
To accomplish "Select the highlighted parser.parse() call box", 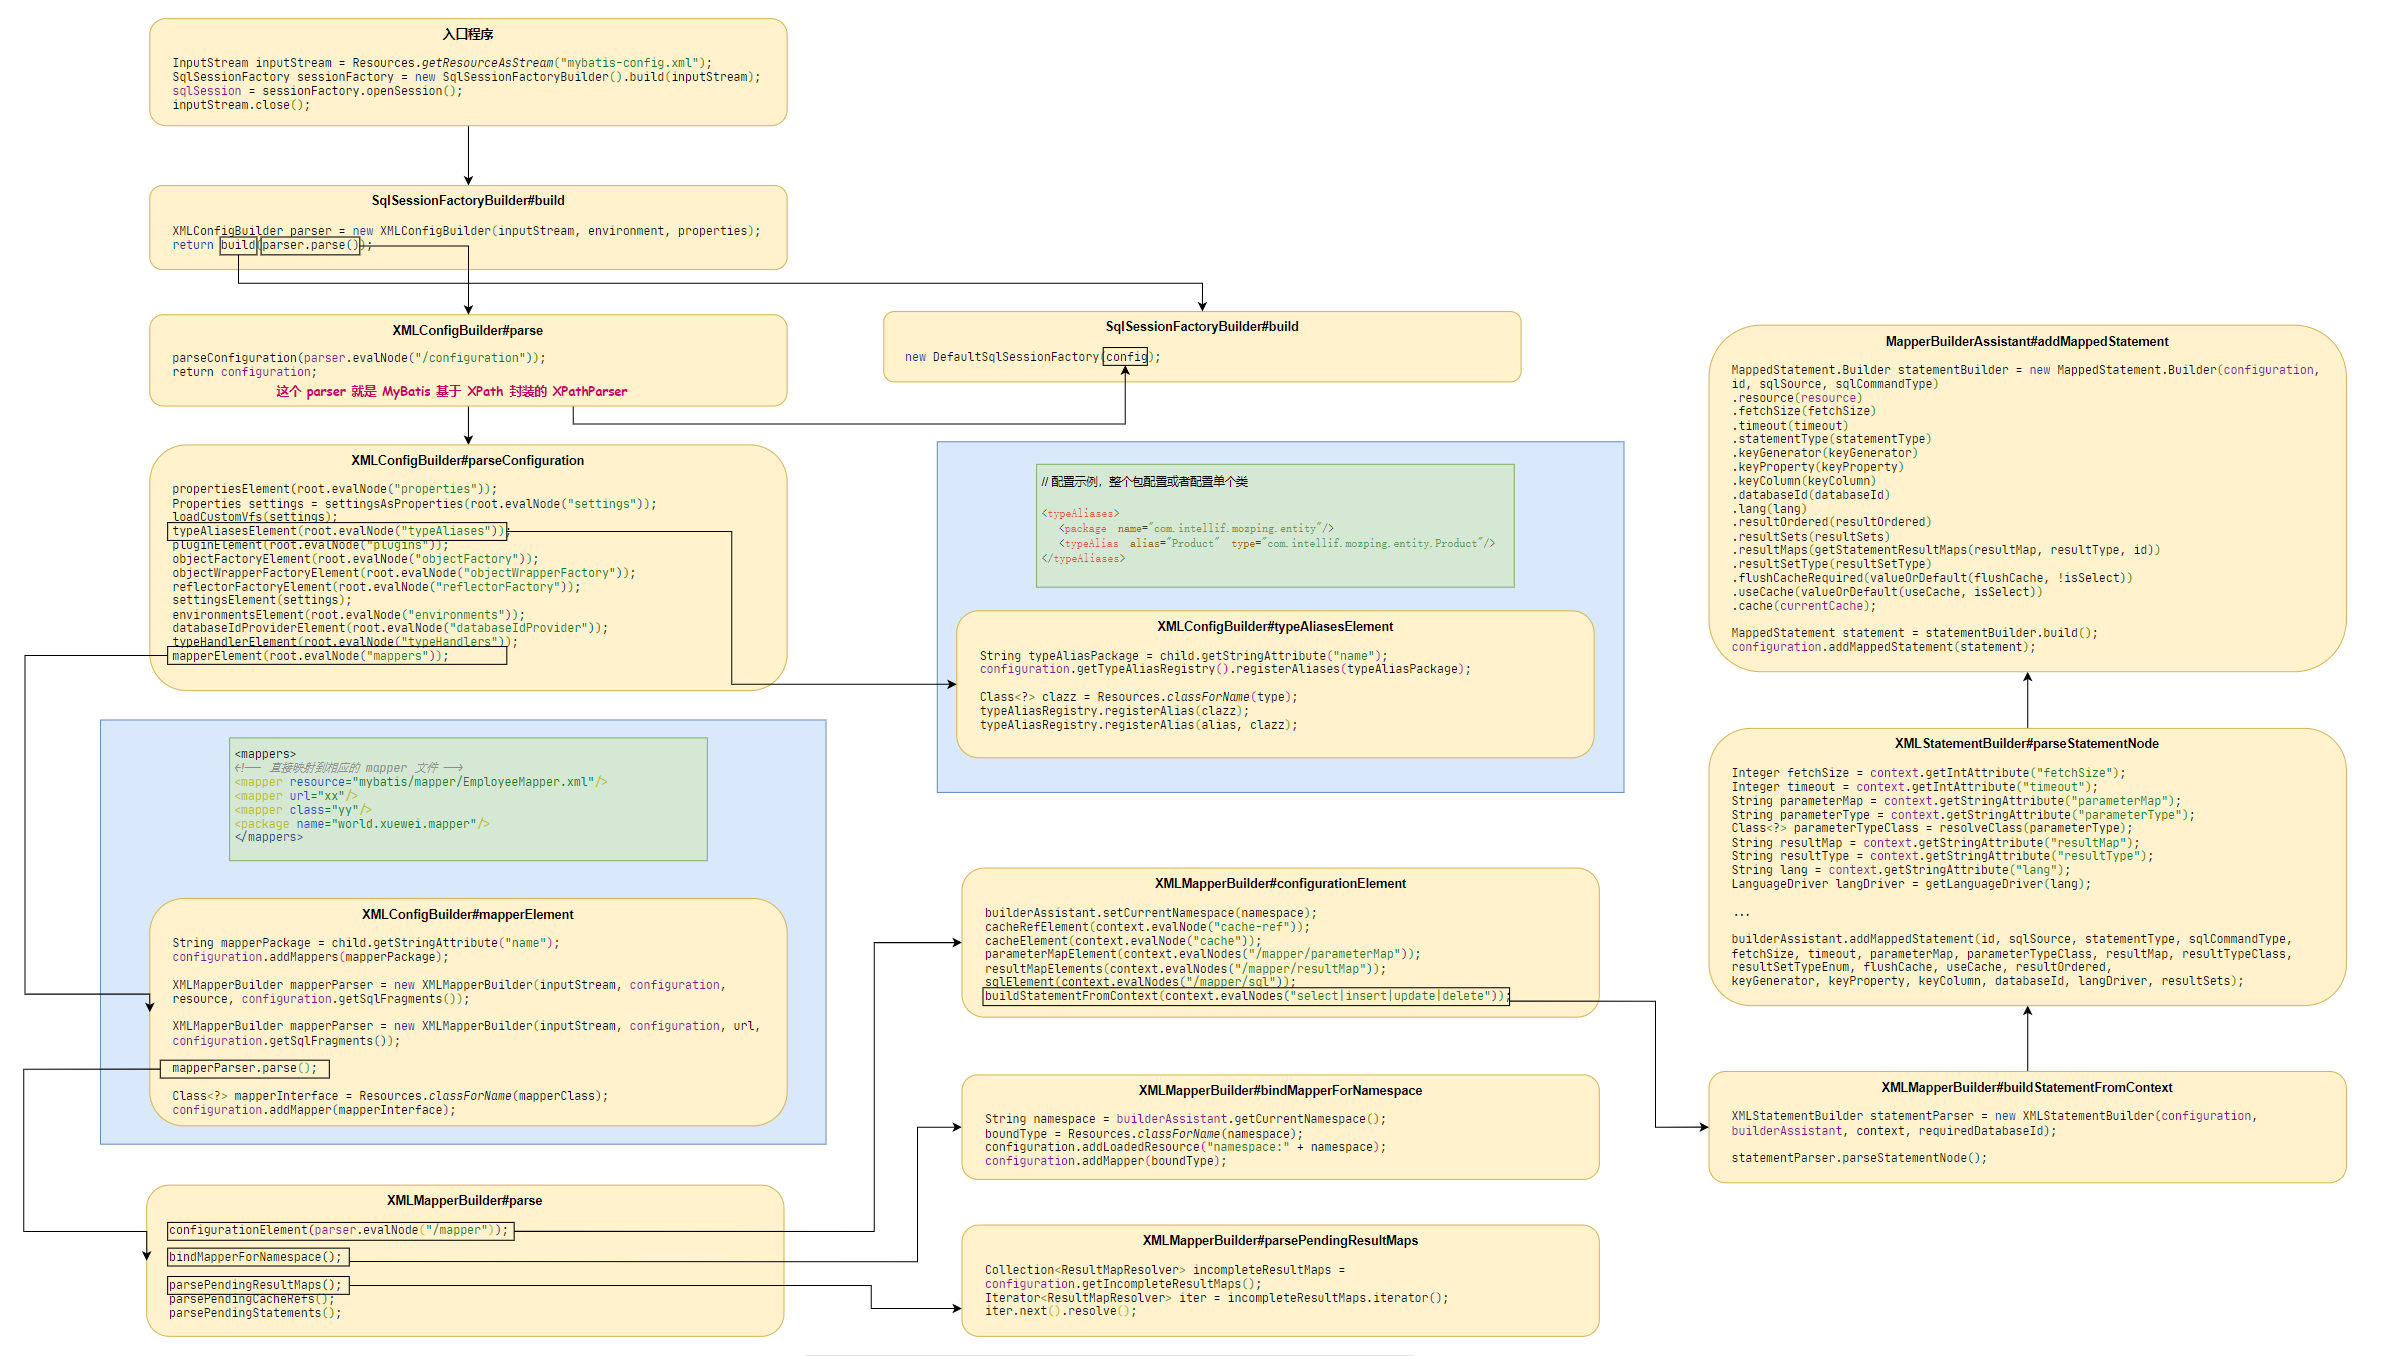I will click(x=310, y=245).
